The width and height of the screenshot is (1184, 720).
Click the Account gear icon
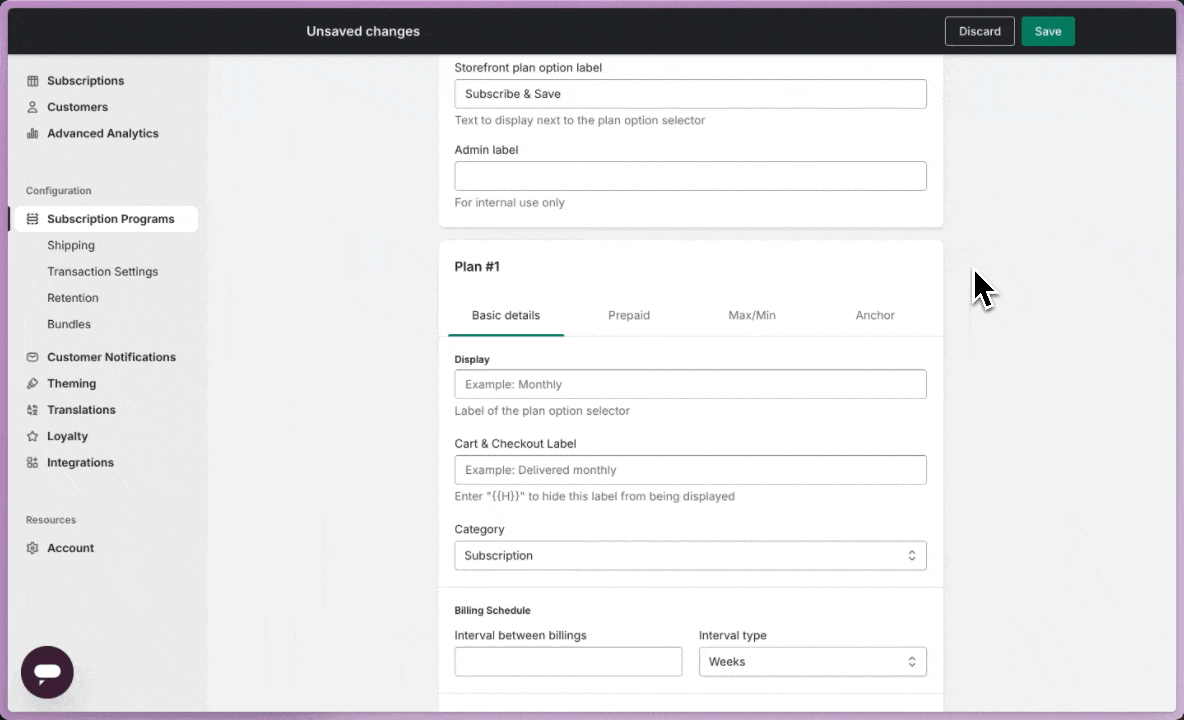32,548
